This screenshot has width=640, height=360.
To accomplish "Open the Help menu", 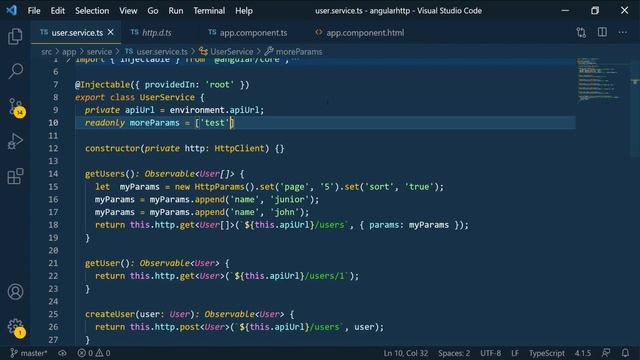I will 244,11.
